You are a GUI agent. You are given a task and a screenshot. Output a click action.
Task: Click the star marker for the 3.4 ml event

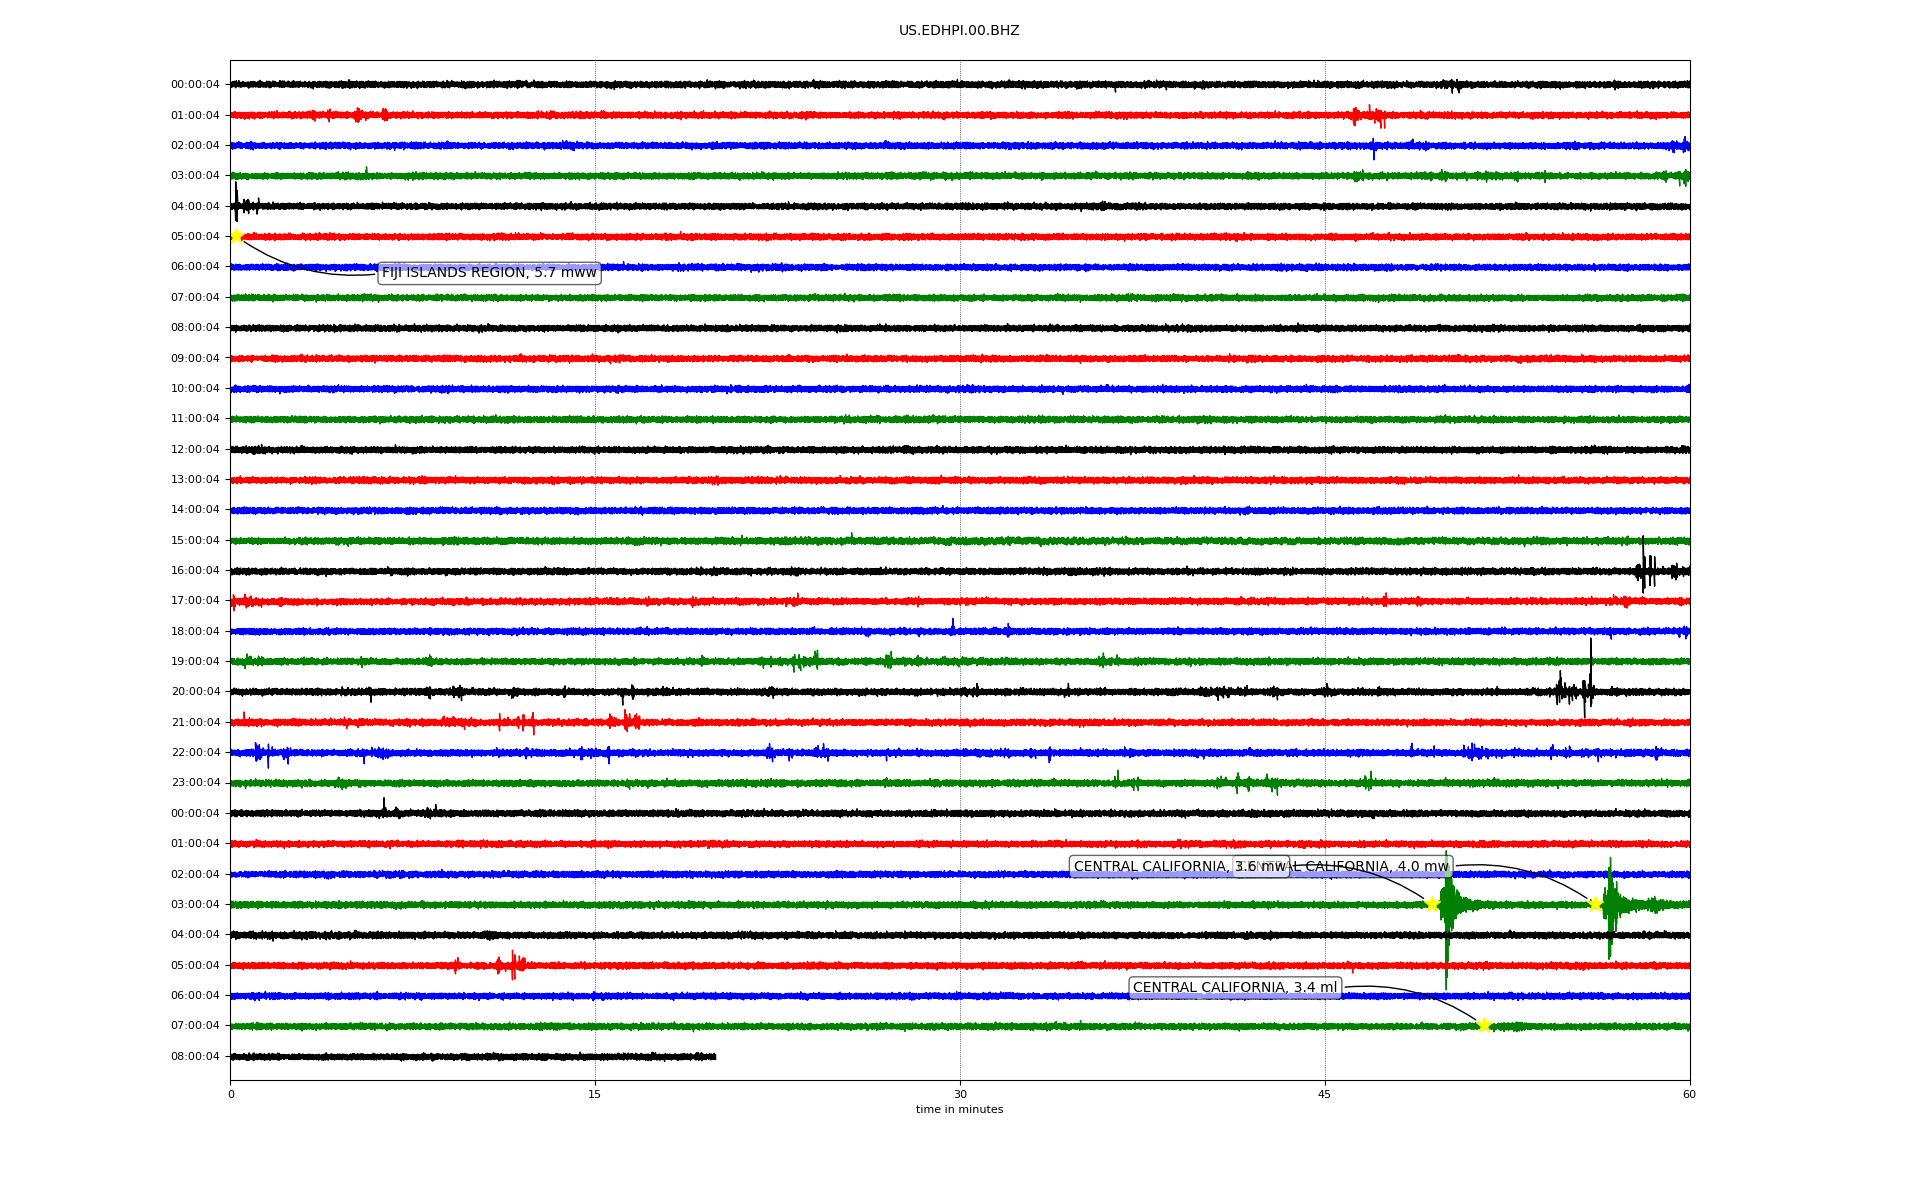tap(1484, 1025)
